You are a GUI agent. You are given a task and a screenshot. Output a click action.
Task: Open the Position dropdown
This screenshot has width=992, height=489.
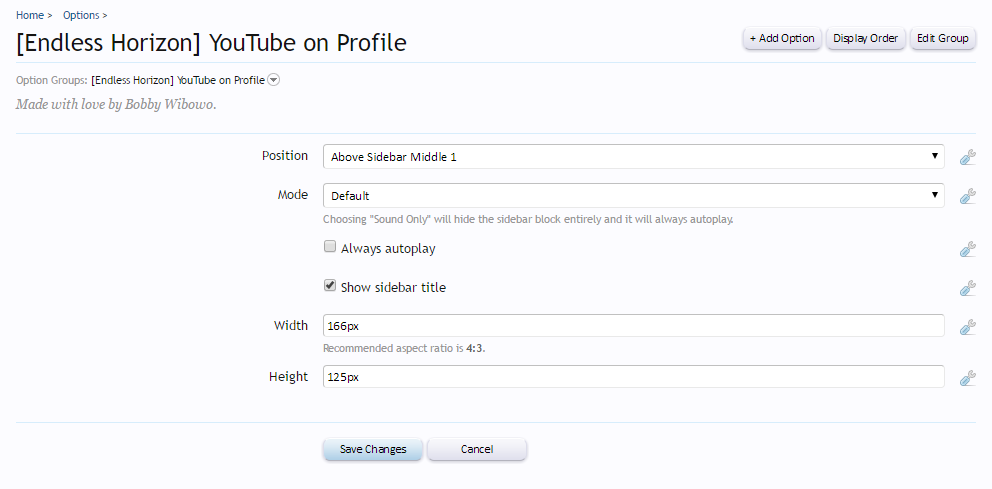633,156
